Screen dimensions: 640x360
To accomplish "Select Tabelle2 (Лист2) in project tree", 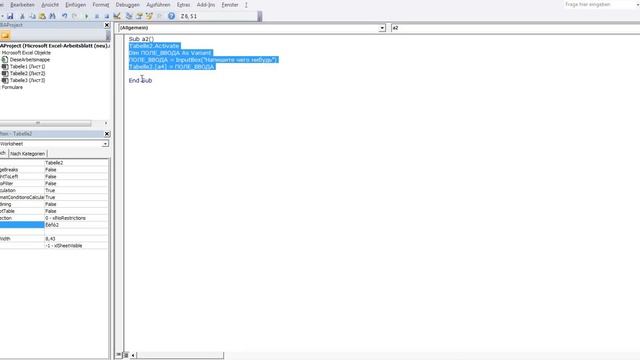I will coord(27,73).
